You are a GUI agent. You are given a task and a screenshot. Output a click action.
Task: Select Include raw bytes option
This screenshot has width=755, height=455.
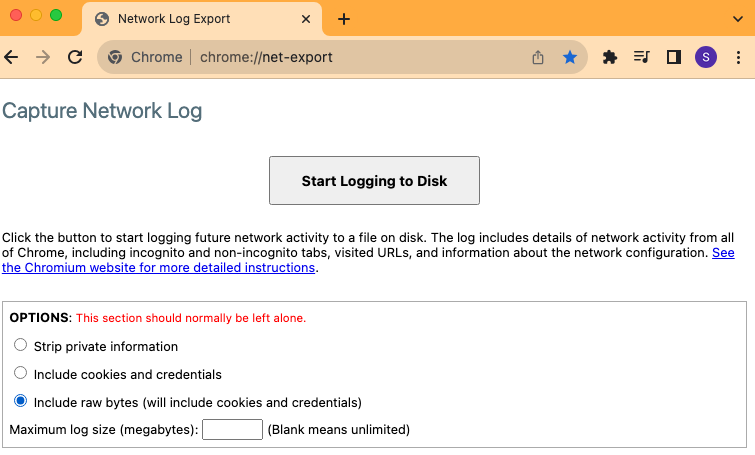coord(21,402)
